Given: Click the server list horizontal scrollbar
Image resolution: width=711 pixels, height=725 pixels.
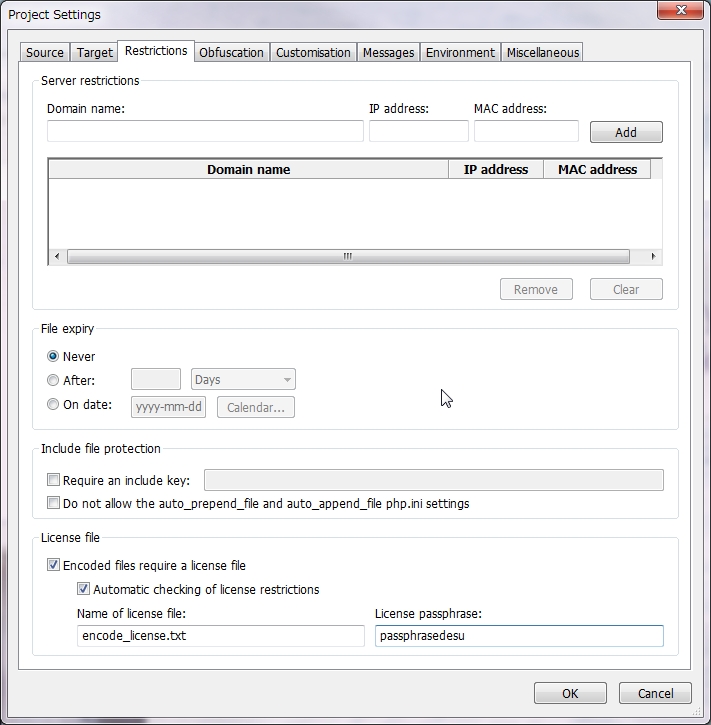Looking at the screenshot, I should tap(347, 257).
